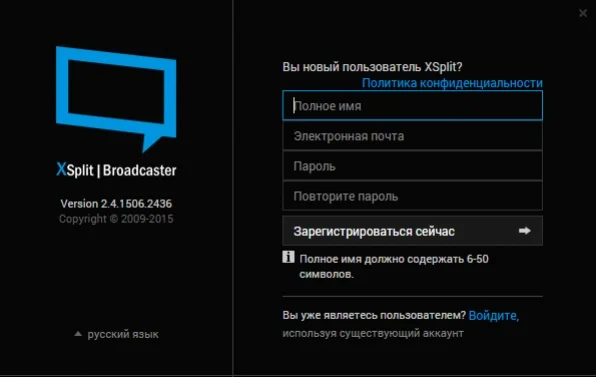Open the русский язык language selector

pos(116,334)
